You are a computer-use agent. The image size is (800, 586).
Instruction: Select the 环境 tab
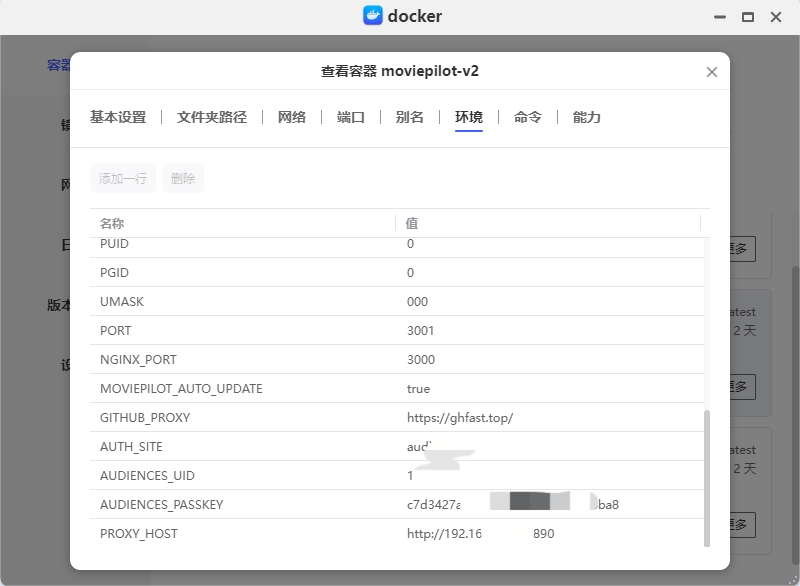[468, 117]
